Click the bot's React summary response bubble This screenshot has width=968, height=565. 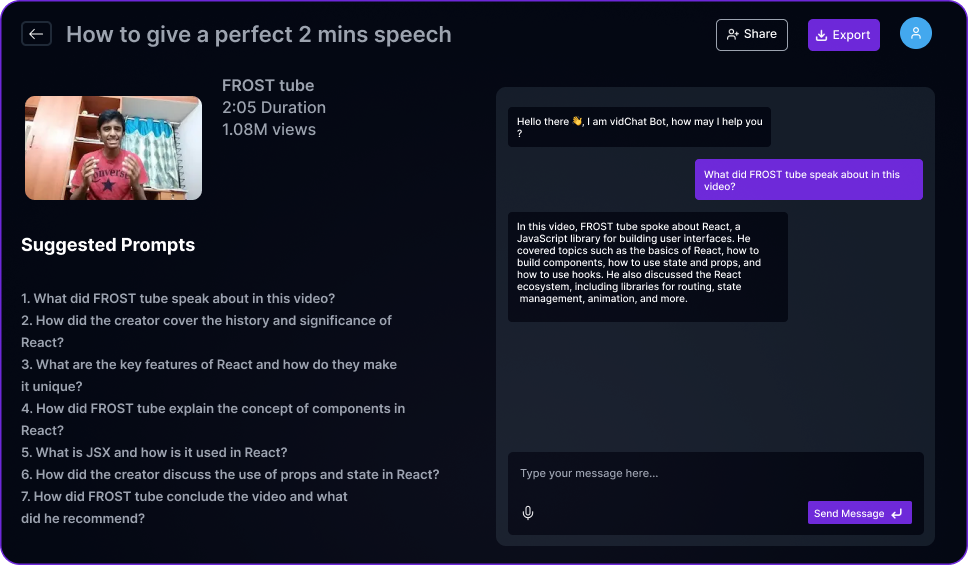[648, 267]
